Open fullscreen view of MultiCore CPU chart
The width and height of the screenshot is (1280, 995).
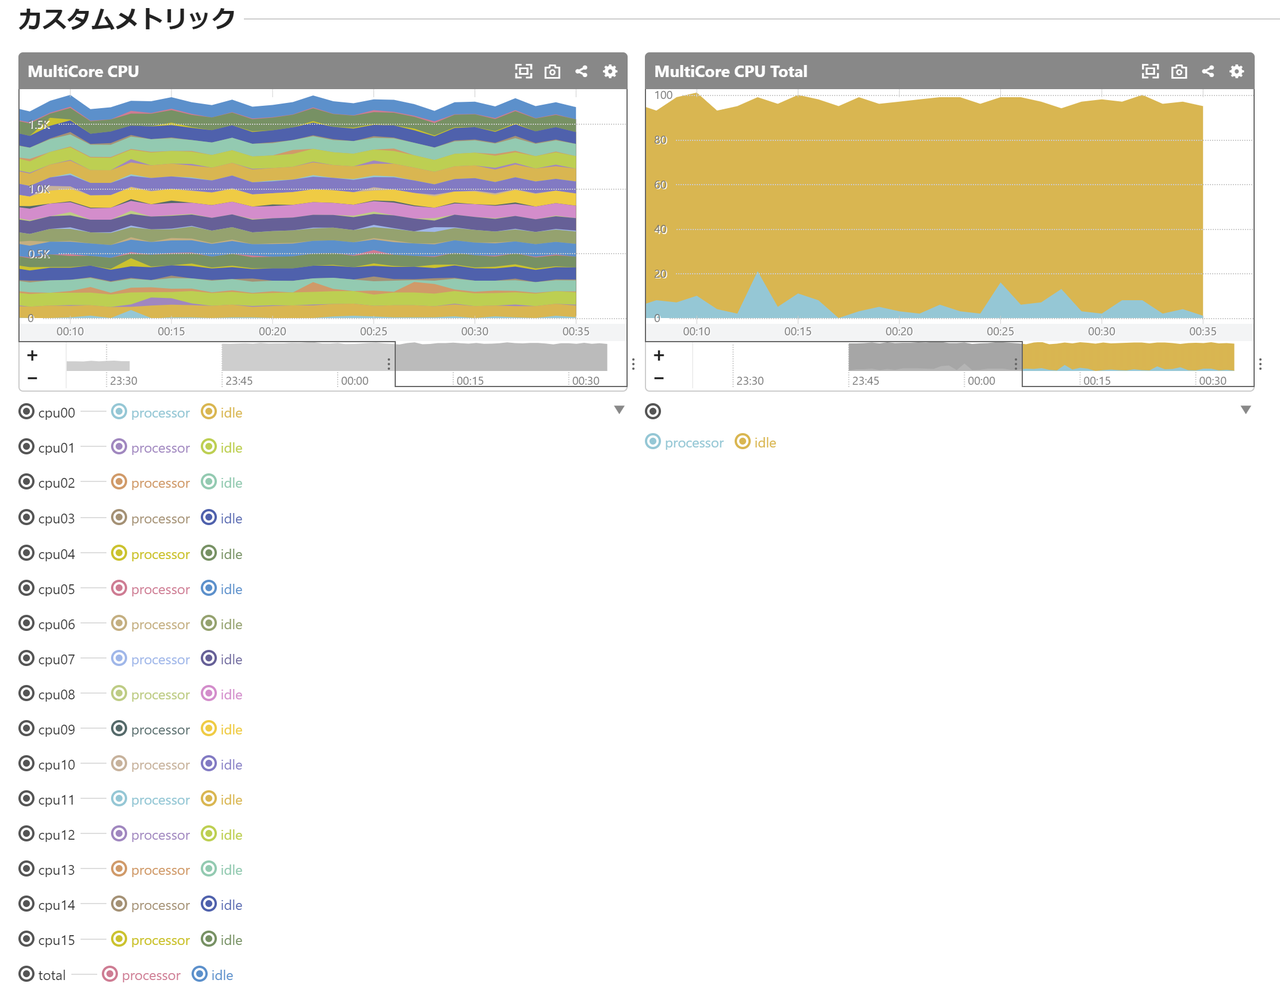click(523, 71)
